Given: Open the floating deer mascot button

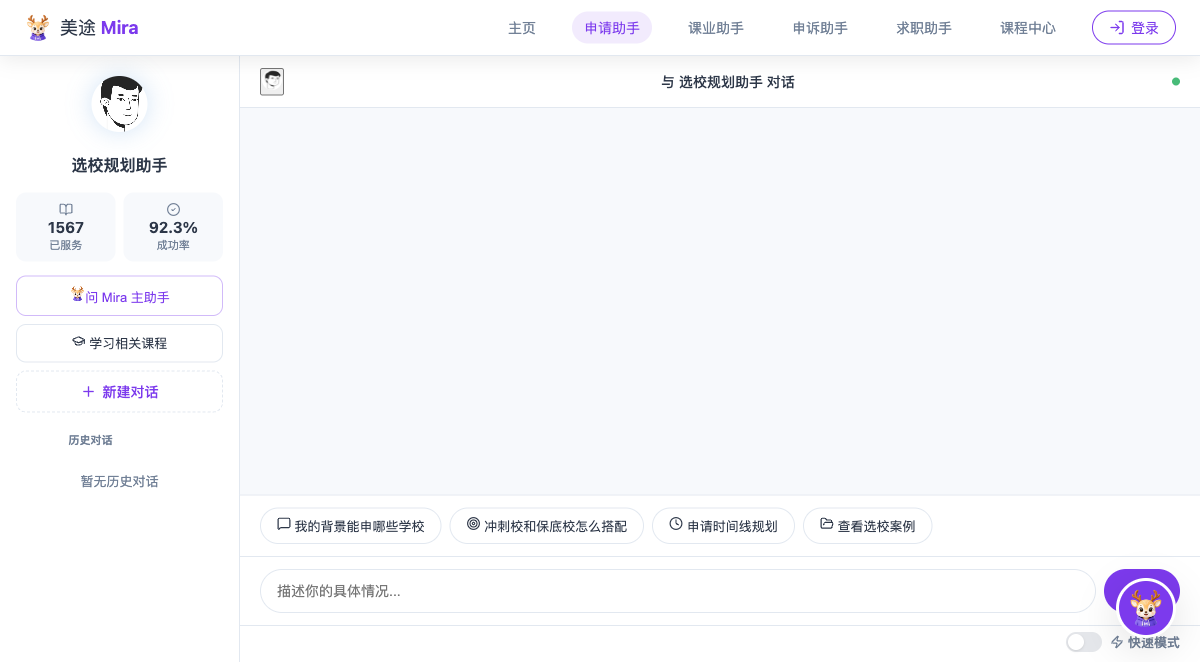Looking at the screenshot, I should tap(1145, 608).
